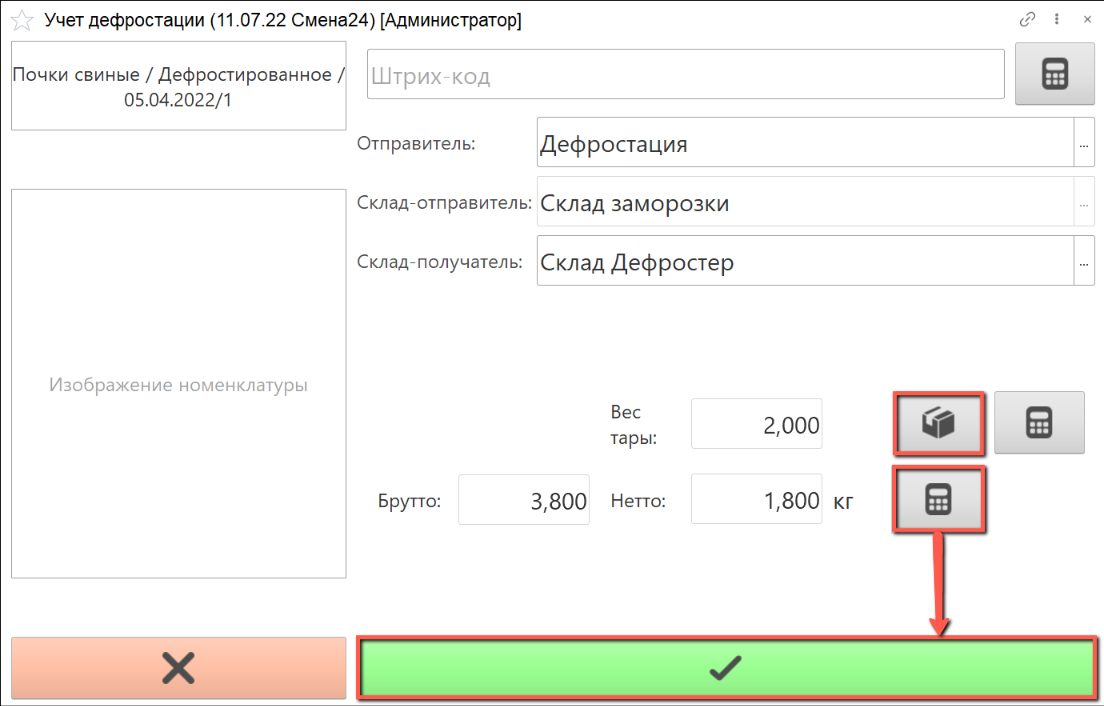Click the box icon to select tare
1104x706 pixels.
[x=938, y=423]
